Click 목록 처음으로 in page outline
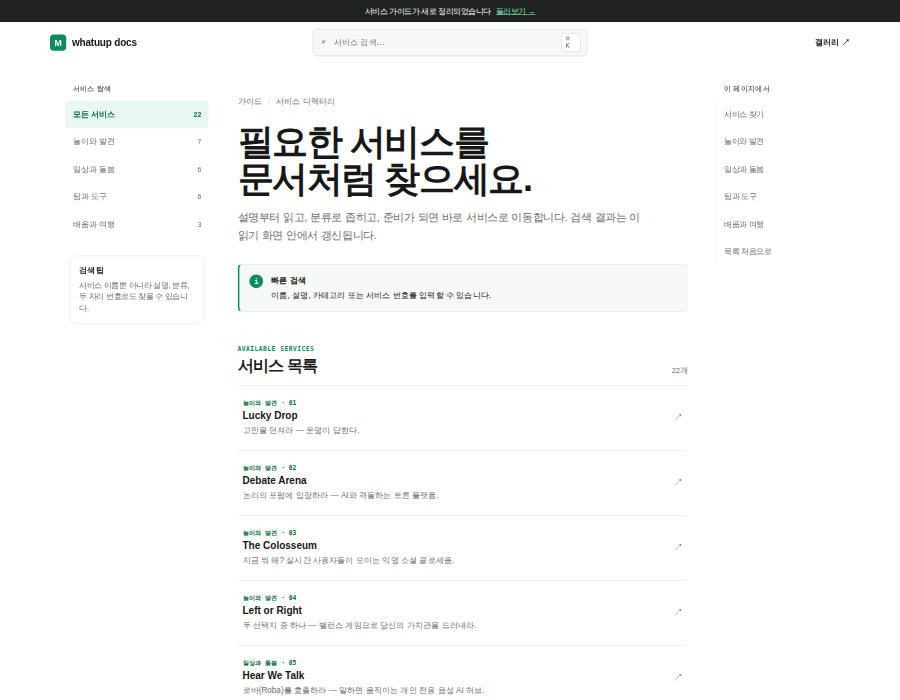900x700 pixels. point(747,251)
